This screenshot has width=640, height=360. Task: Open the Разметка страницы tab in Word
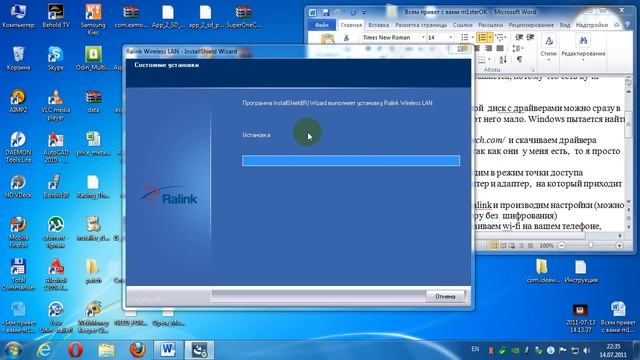pyautogui.click(x=421, y=25)
